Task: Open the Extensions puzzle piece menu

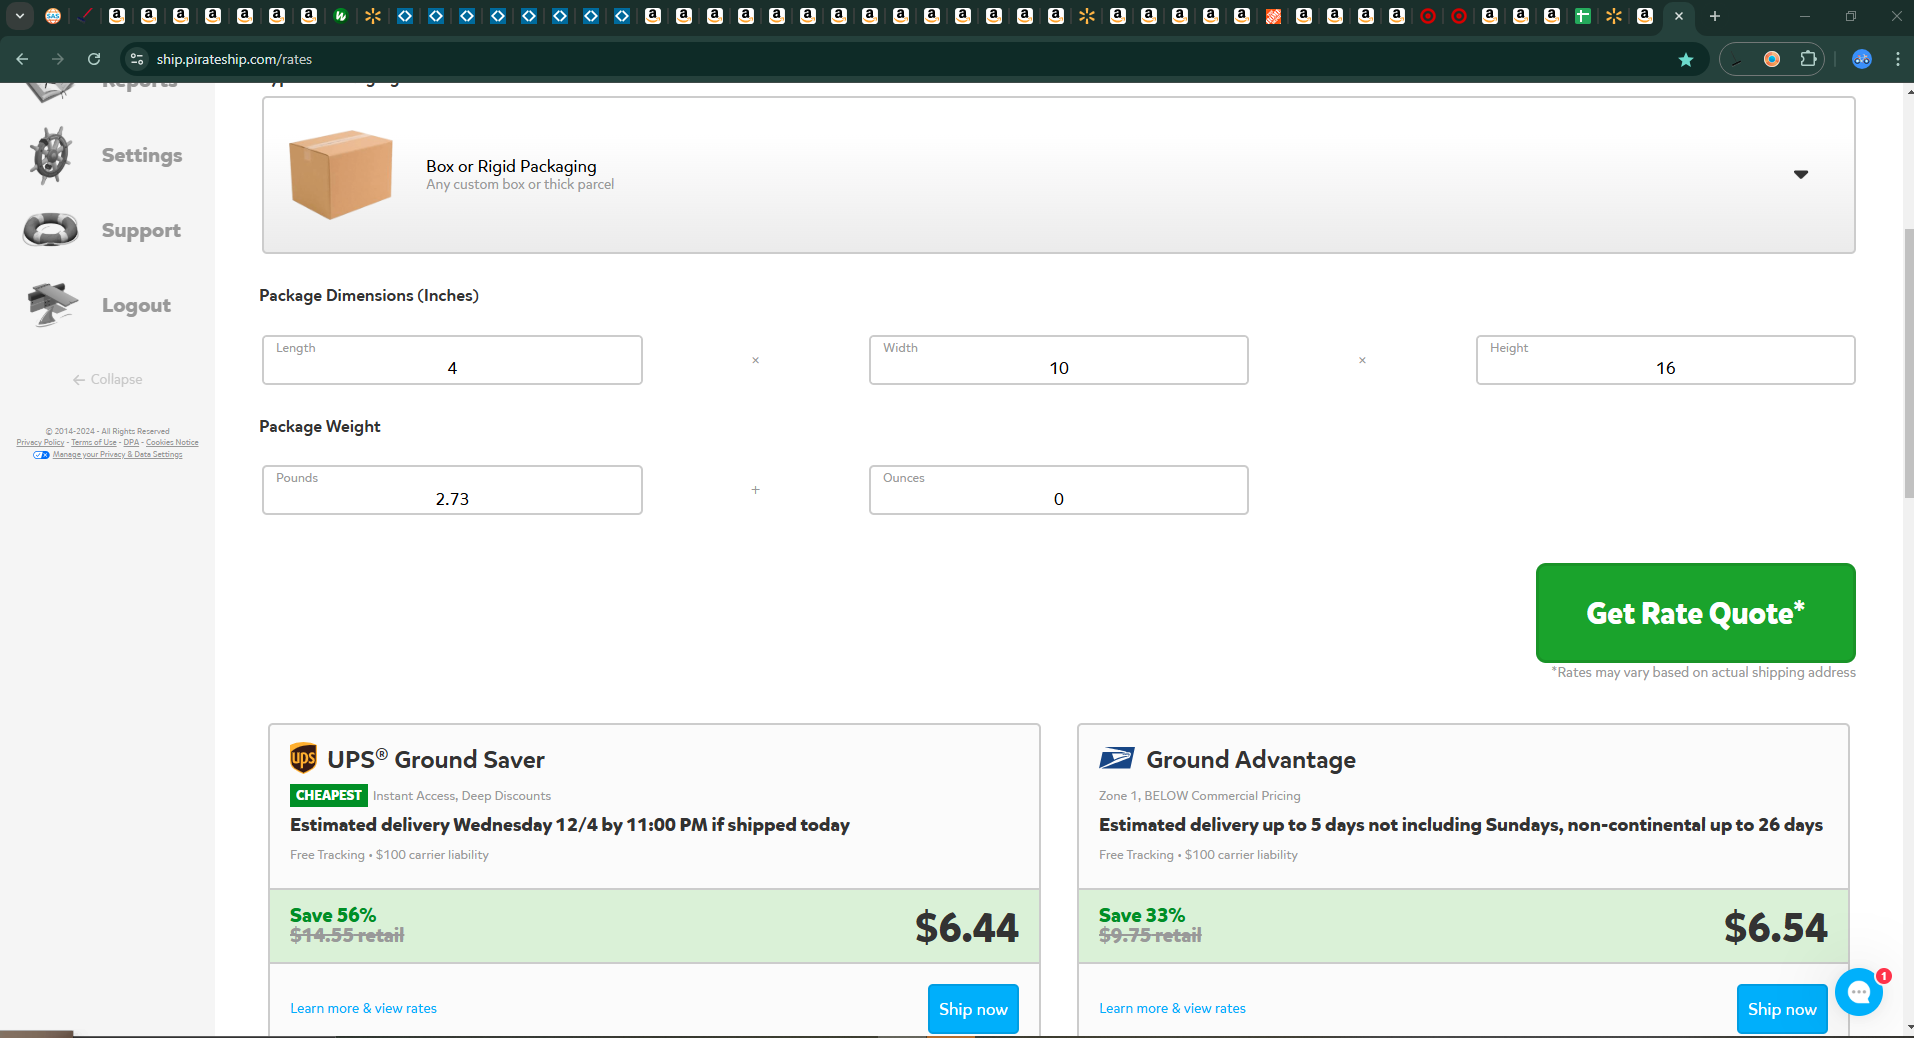Action: (1808, 59)
